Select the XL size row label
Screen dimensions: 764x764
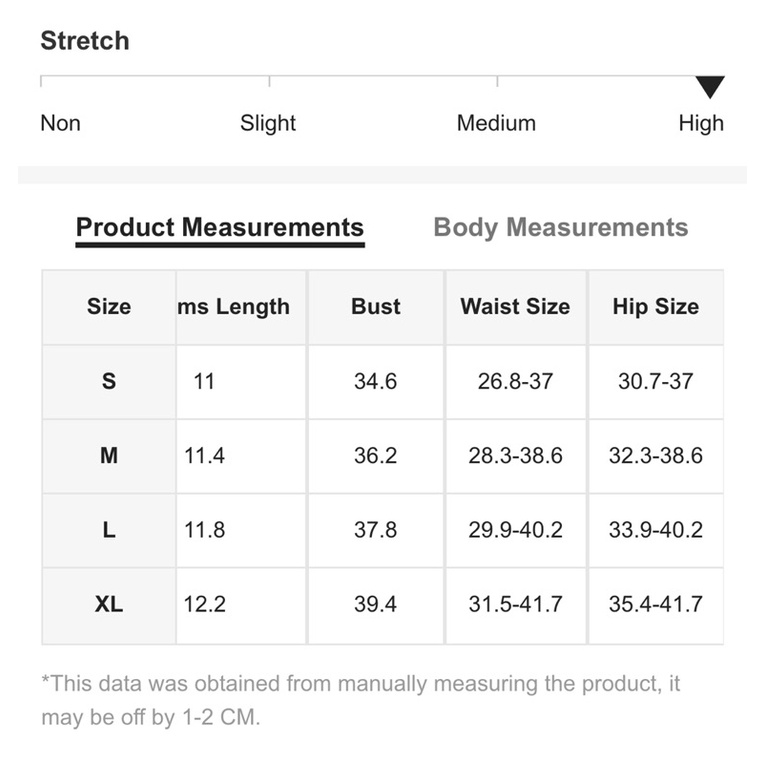(109, 604)
